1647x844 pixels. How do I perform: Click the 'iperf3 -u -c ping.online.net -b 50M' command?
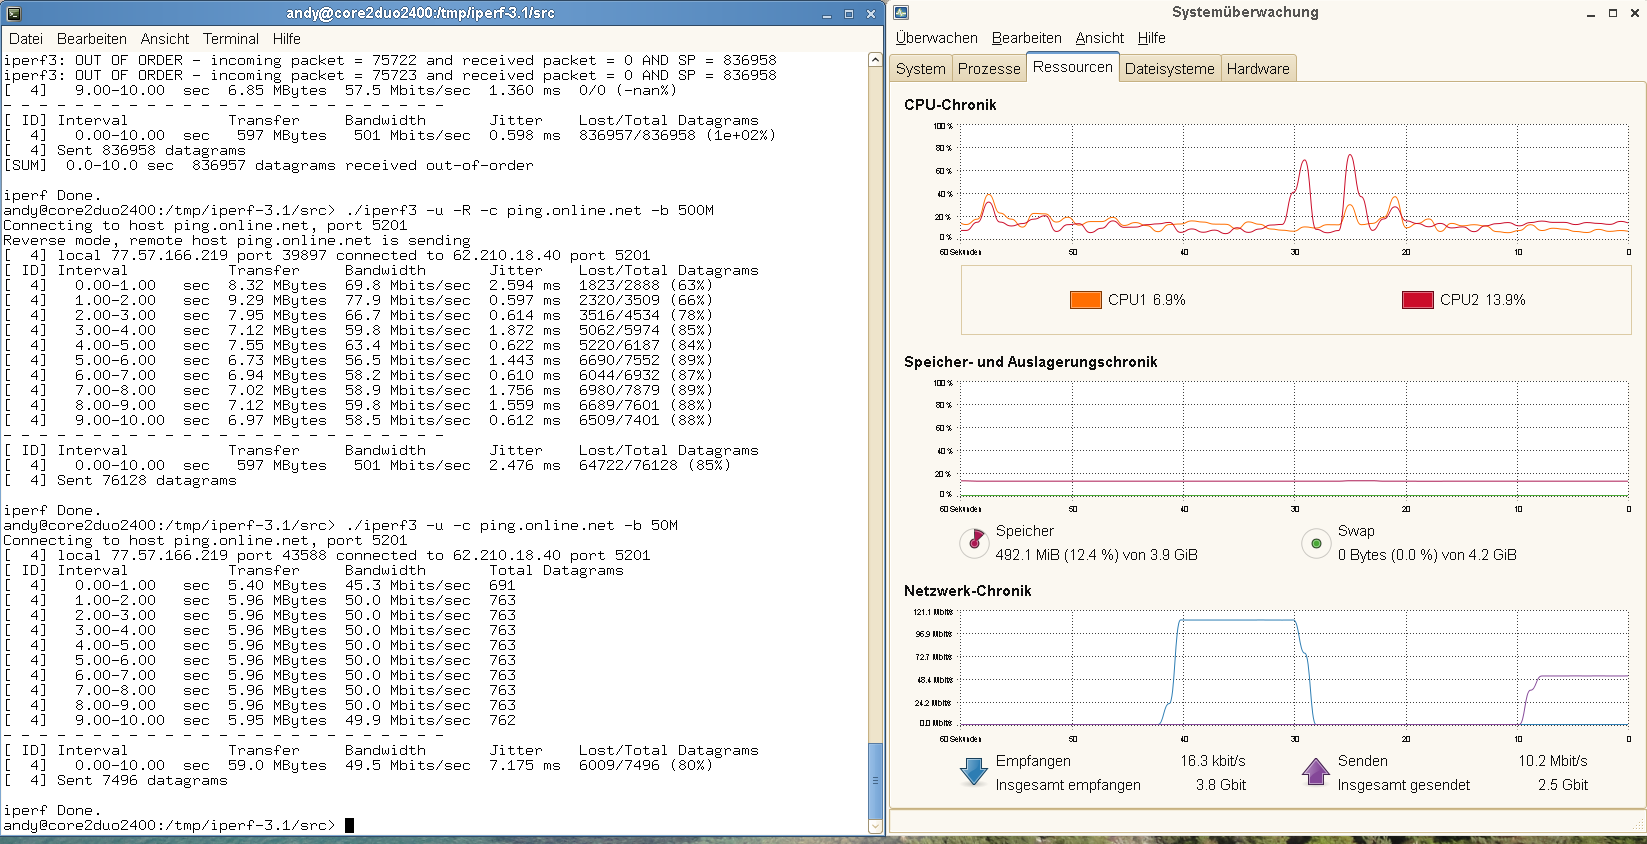click(x=512, y=525)
